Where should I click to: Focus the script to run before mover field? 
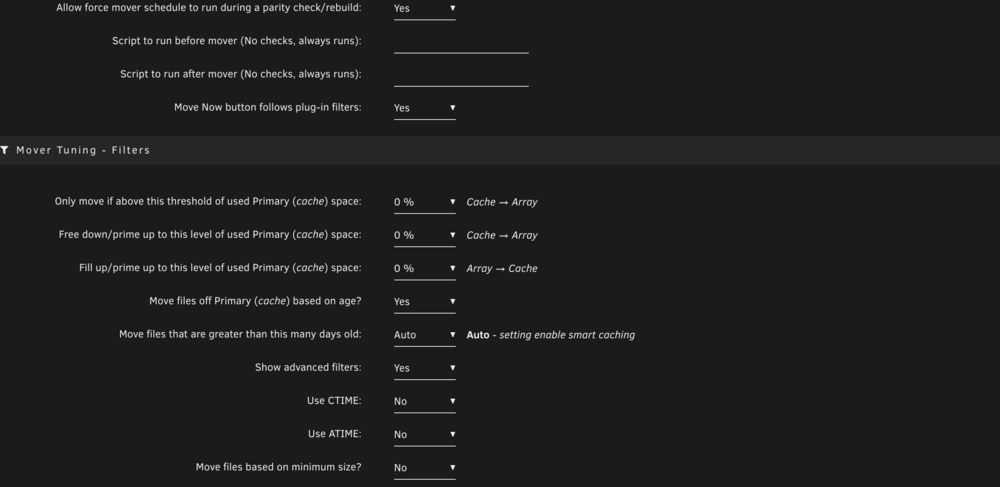coord(461,42)
